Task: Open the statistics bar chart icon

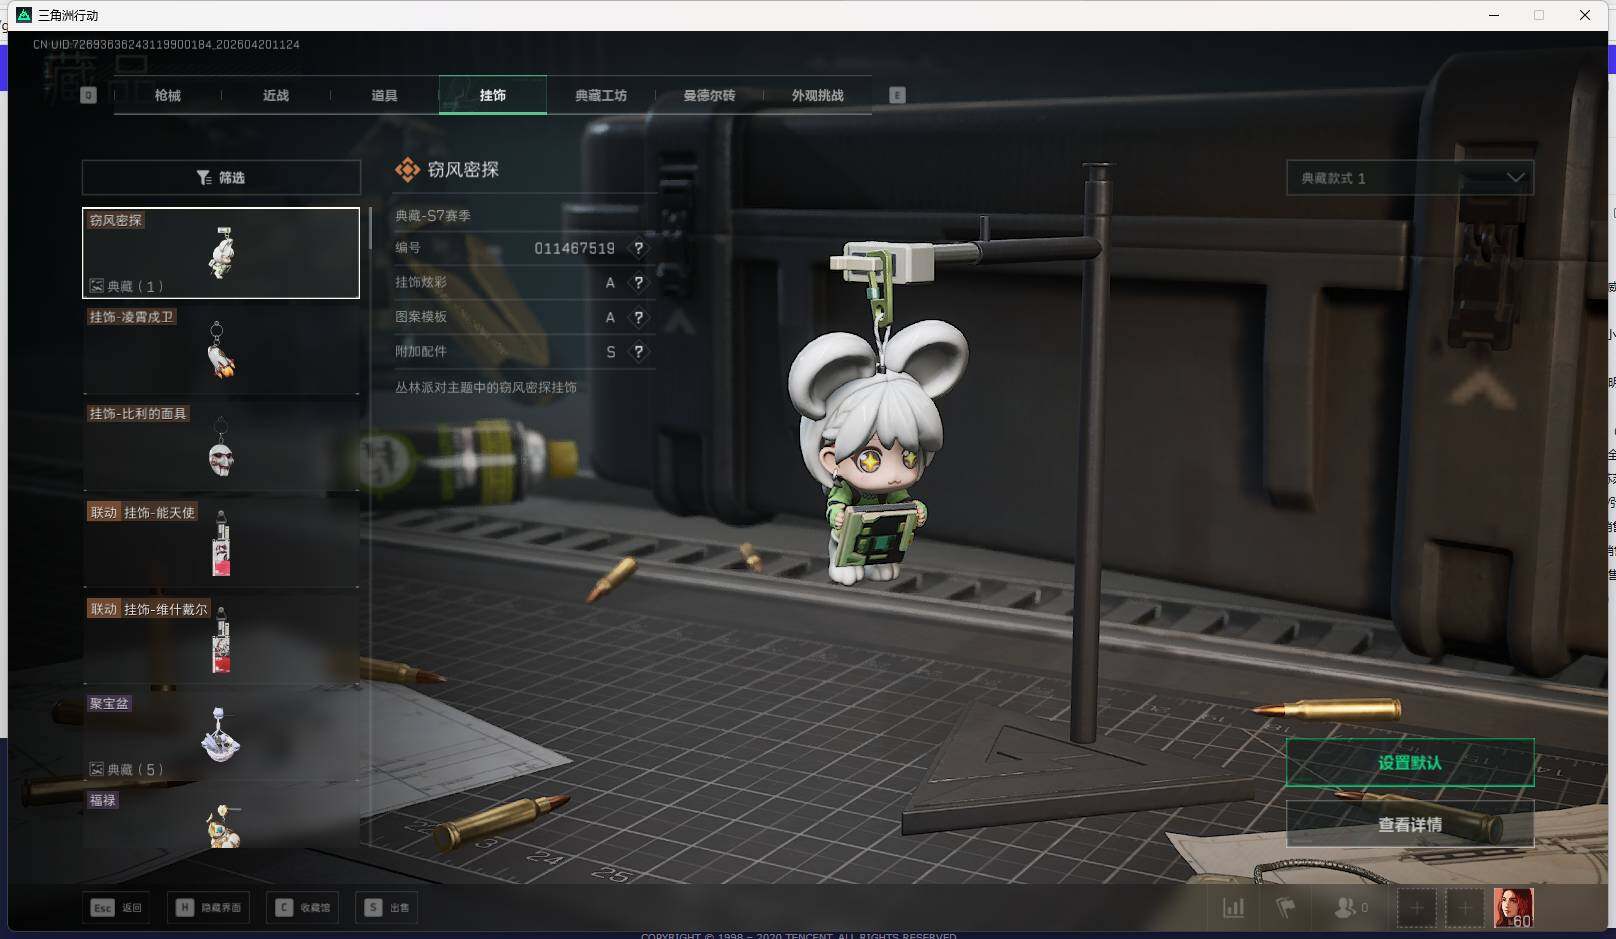Action: coord(1234,908)
